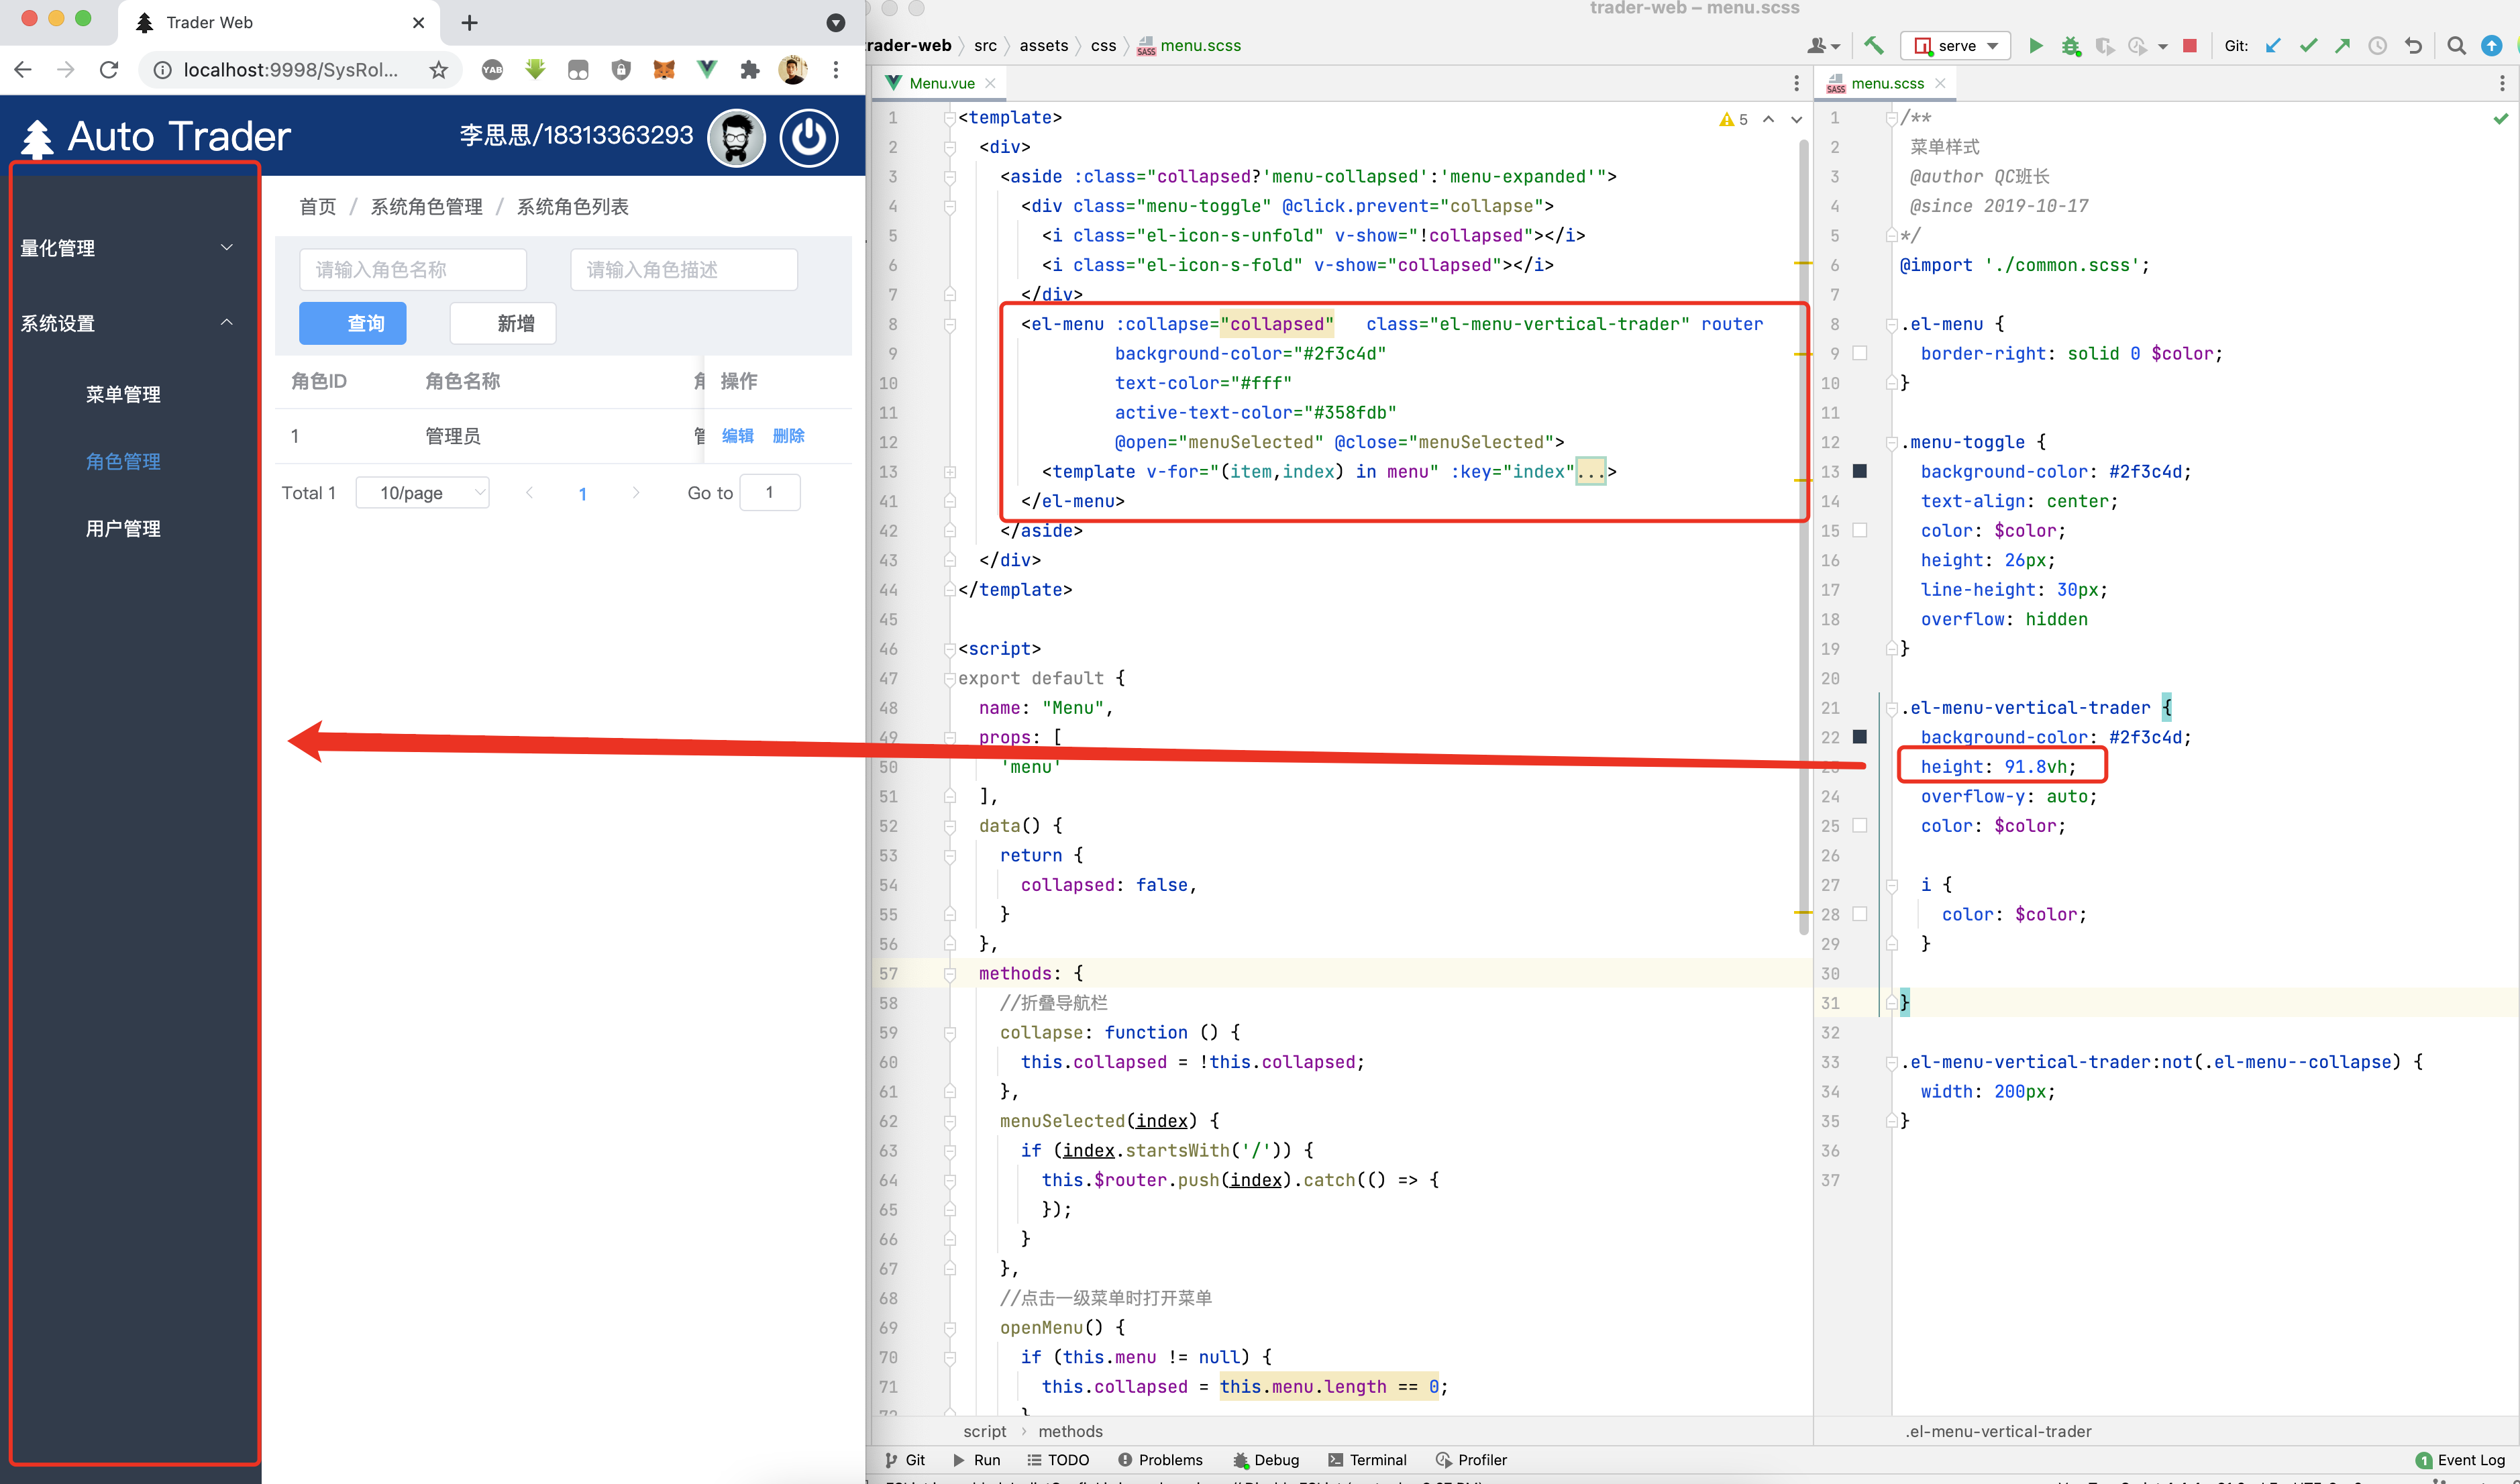Start debugging with the bug icon
Image resolution: width=2520 pixels, height=1484 pixels.
pyautogui.click(x=2070, y=46)
